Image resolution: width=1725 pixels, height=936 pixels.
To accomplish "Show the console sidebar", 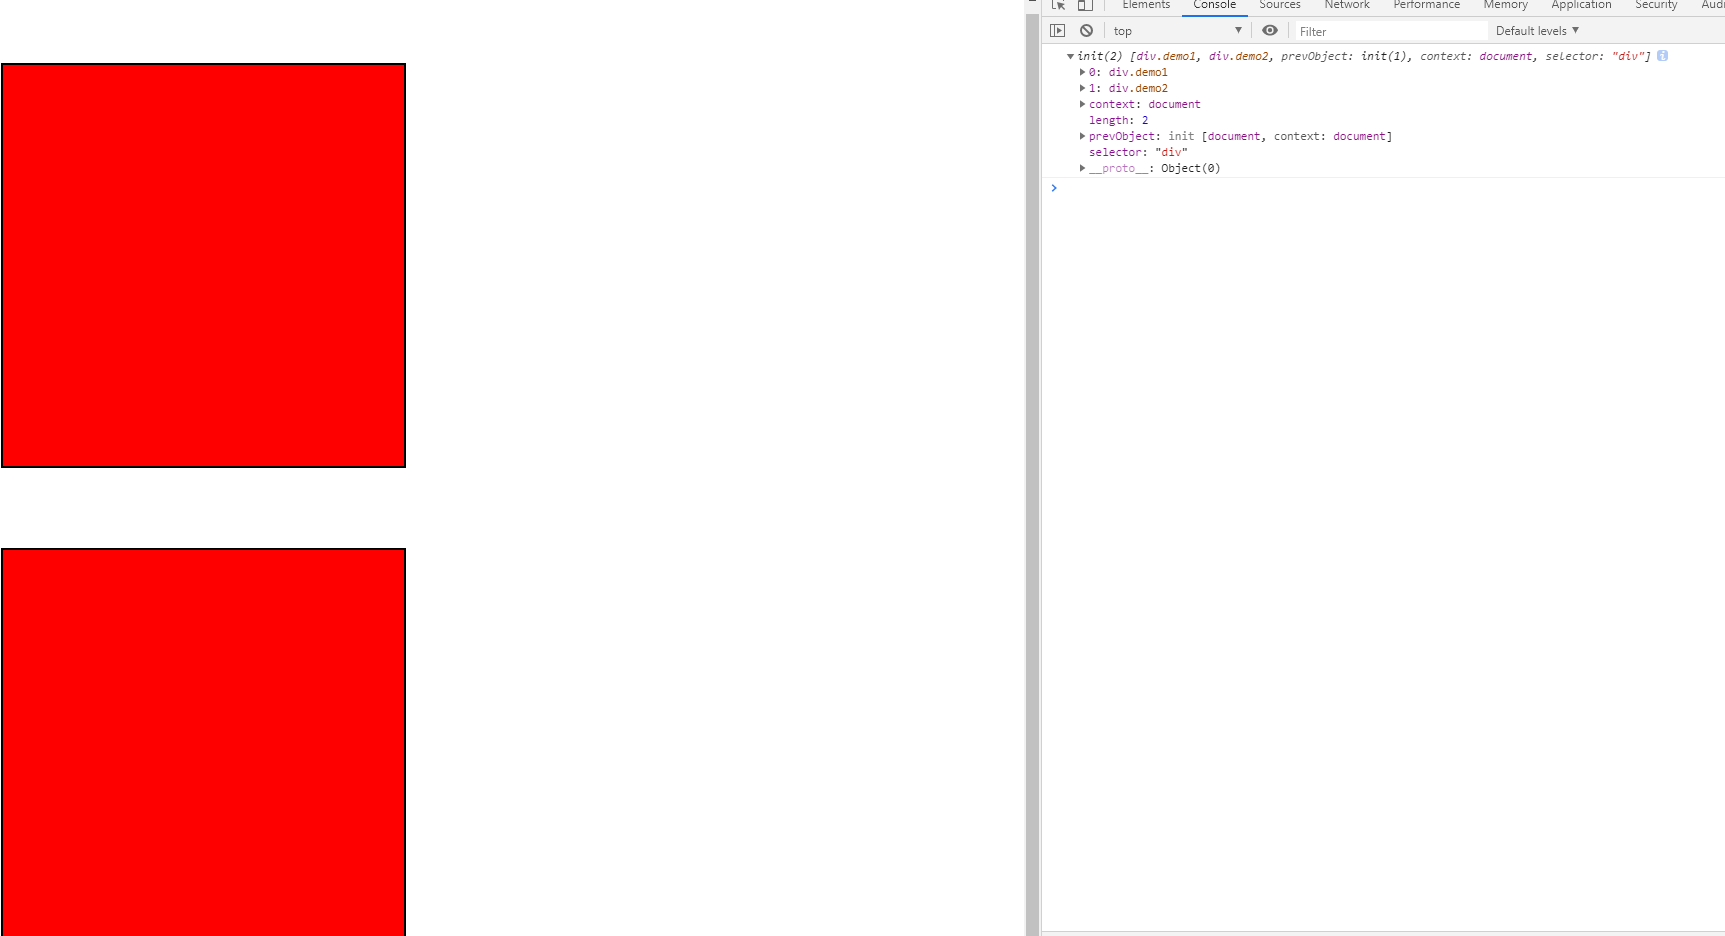I will 1058,31.
